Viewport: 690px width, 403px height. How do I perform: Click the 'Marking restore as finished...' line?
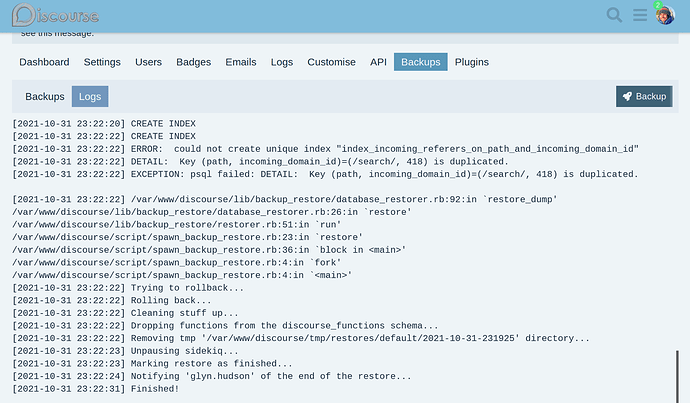(x=152, y=364)
